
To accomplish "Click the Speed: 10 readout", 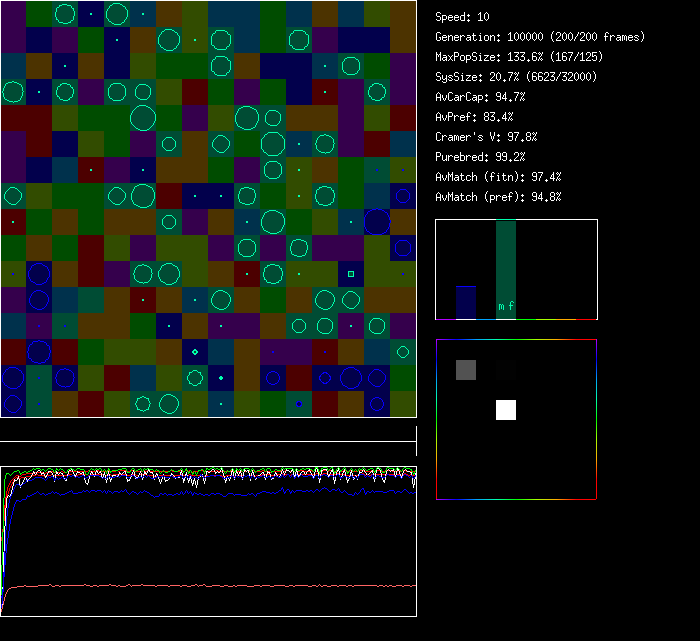I will 462,17.
